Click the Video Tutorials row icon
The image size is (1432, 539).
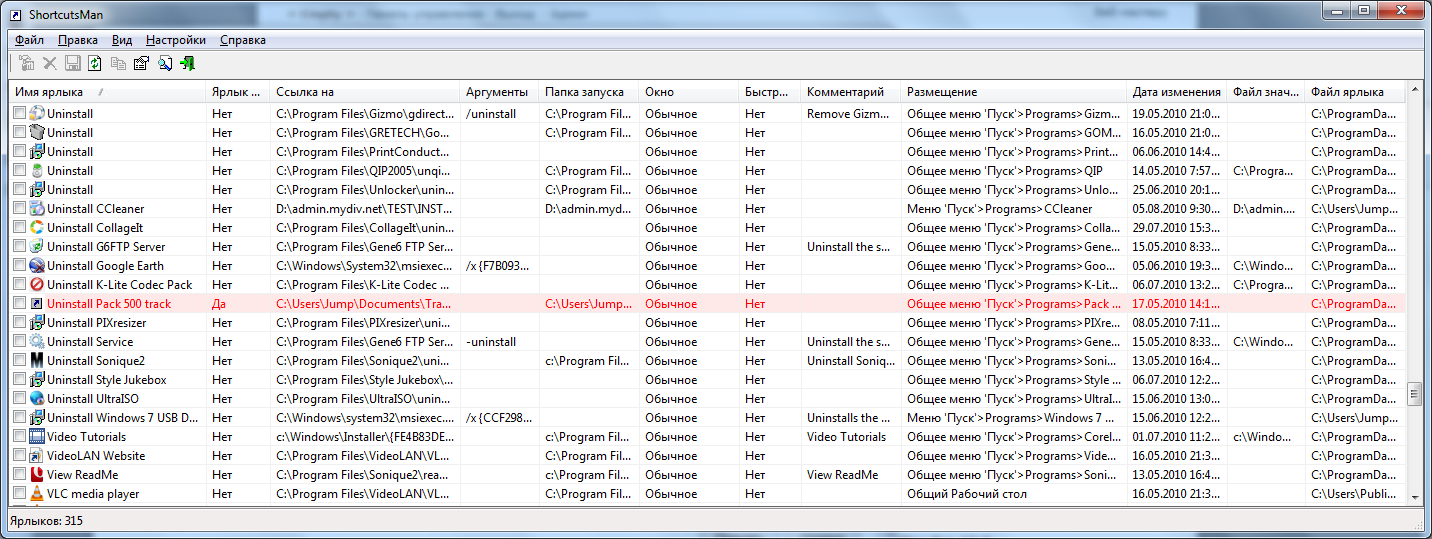click(37, 437)
